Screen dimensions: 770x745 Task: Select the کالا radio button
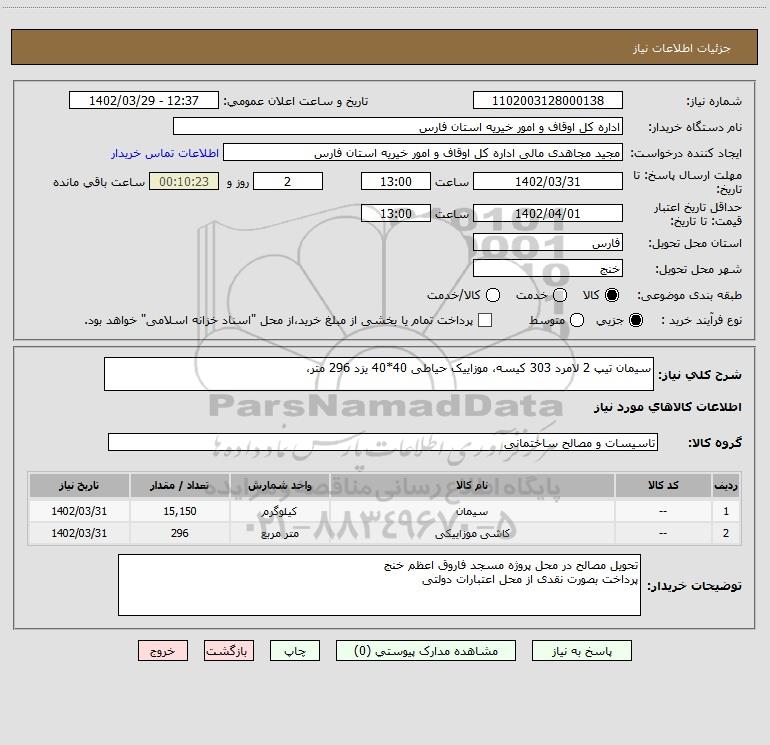click(x=612, y=295)
